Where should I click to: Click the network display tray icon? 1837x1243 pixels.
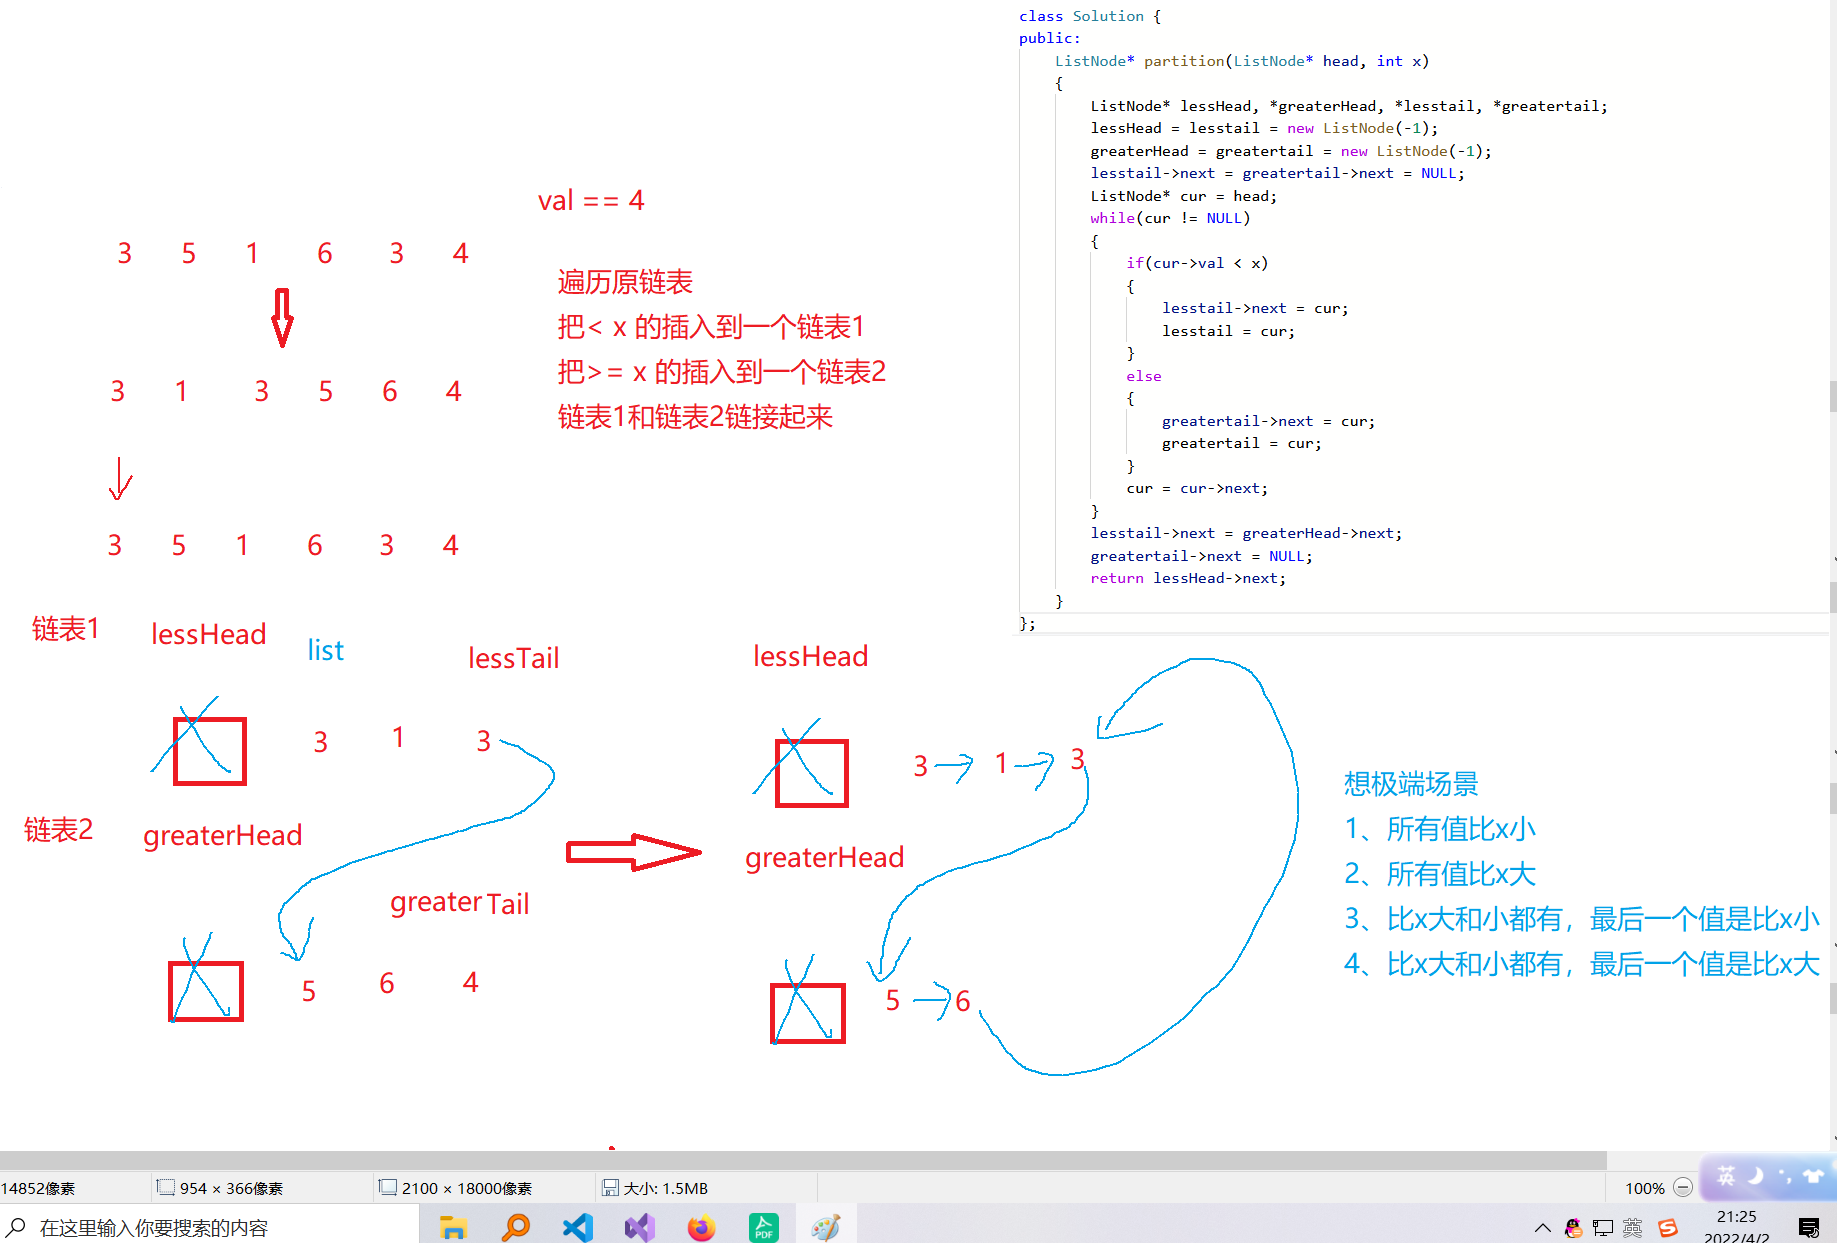click(x=1603, y=1227)
